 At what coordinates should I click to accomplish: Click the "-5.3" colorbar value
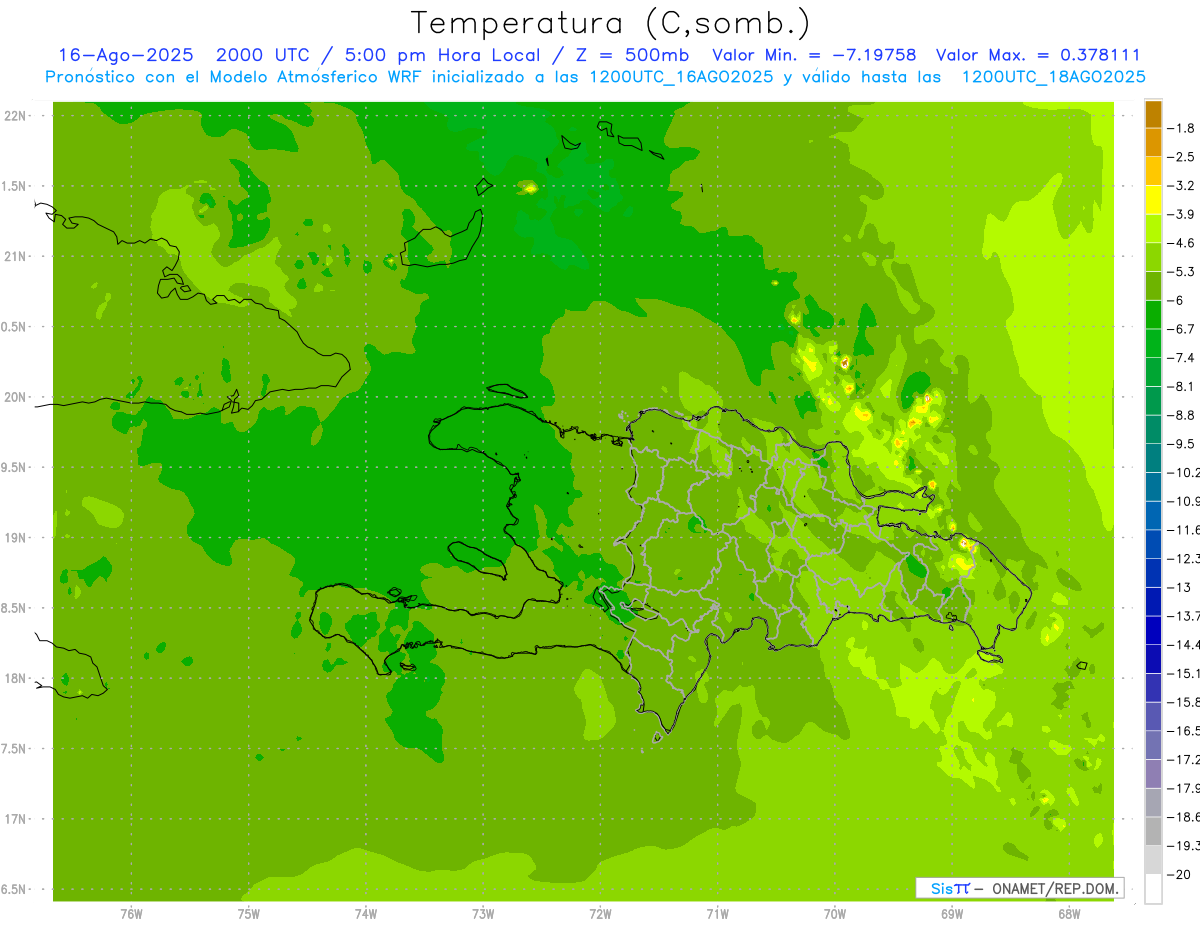coord(1183,272)
